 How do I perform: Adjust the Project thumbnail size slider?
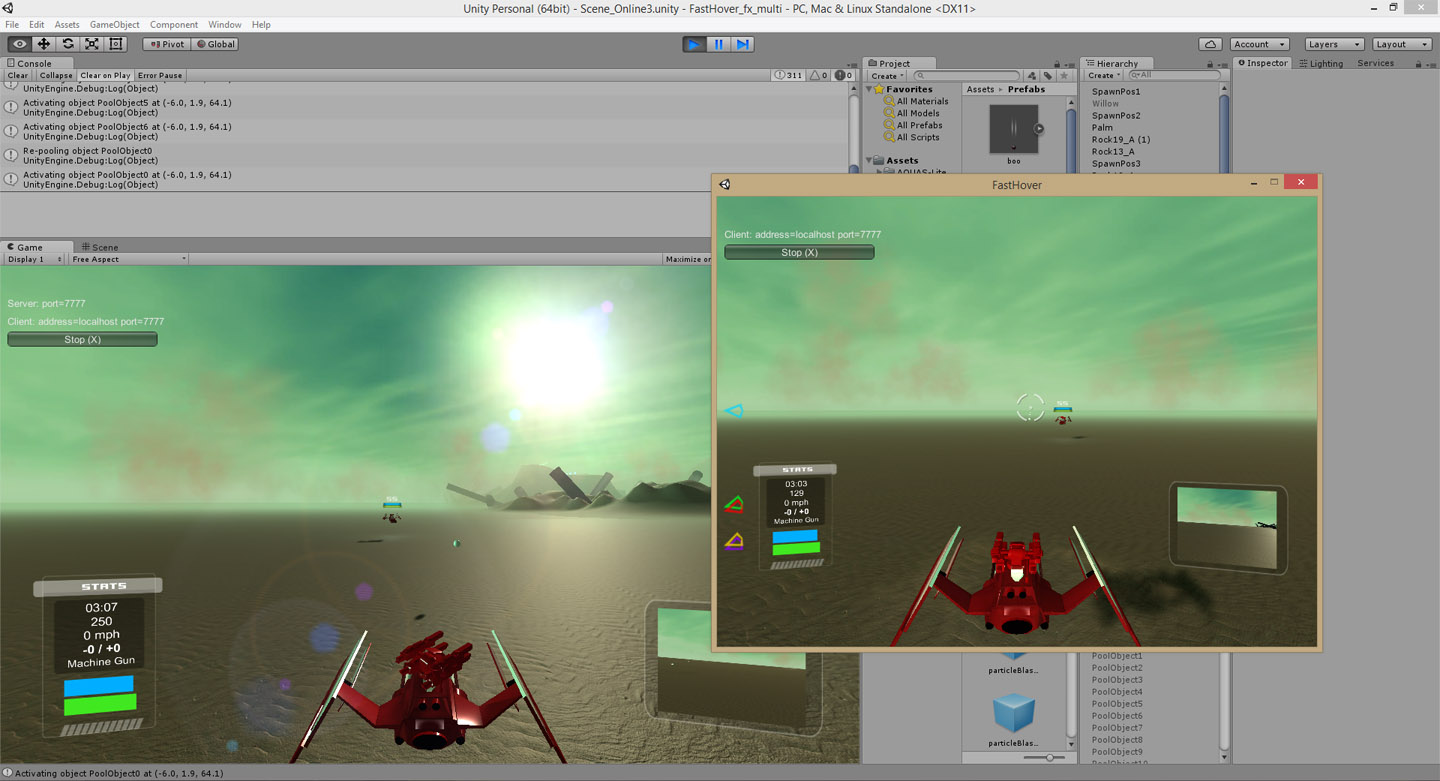click(x=1048, y=758)
